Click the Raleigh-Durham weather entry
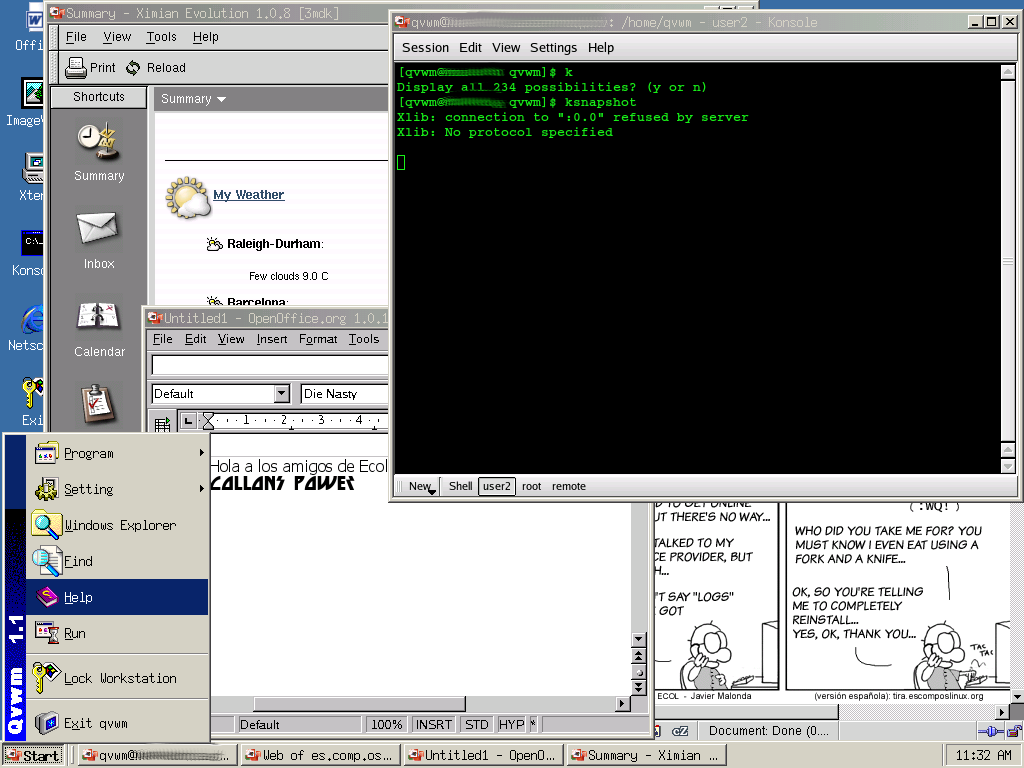The width and height of the screenshot is (1024, 768). [x=275, y=244]
